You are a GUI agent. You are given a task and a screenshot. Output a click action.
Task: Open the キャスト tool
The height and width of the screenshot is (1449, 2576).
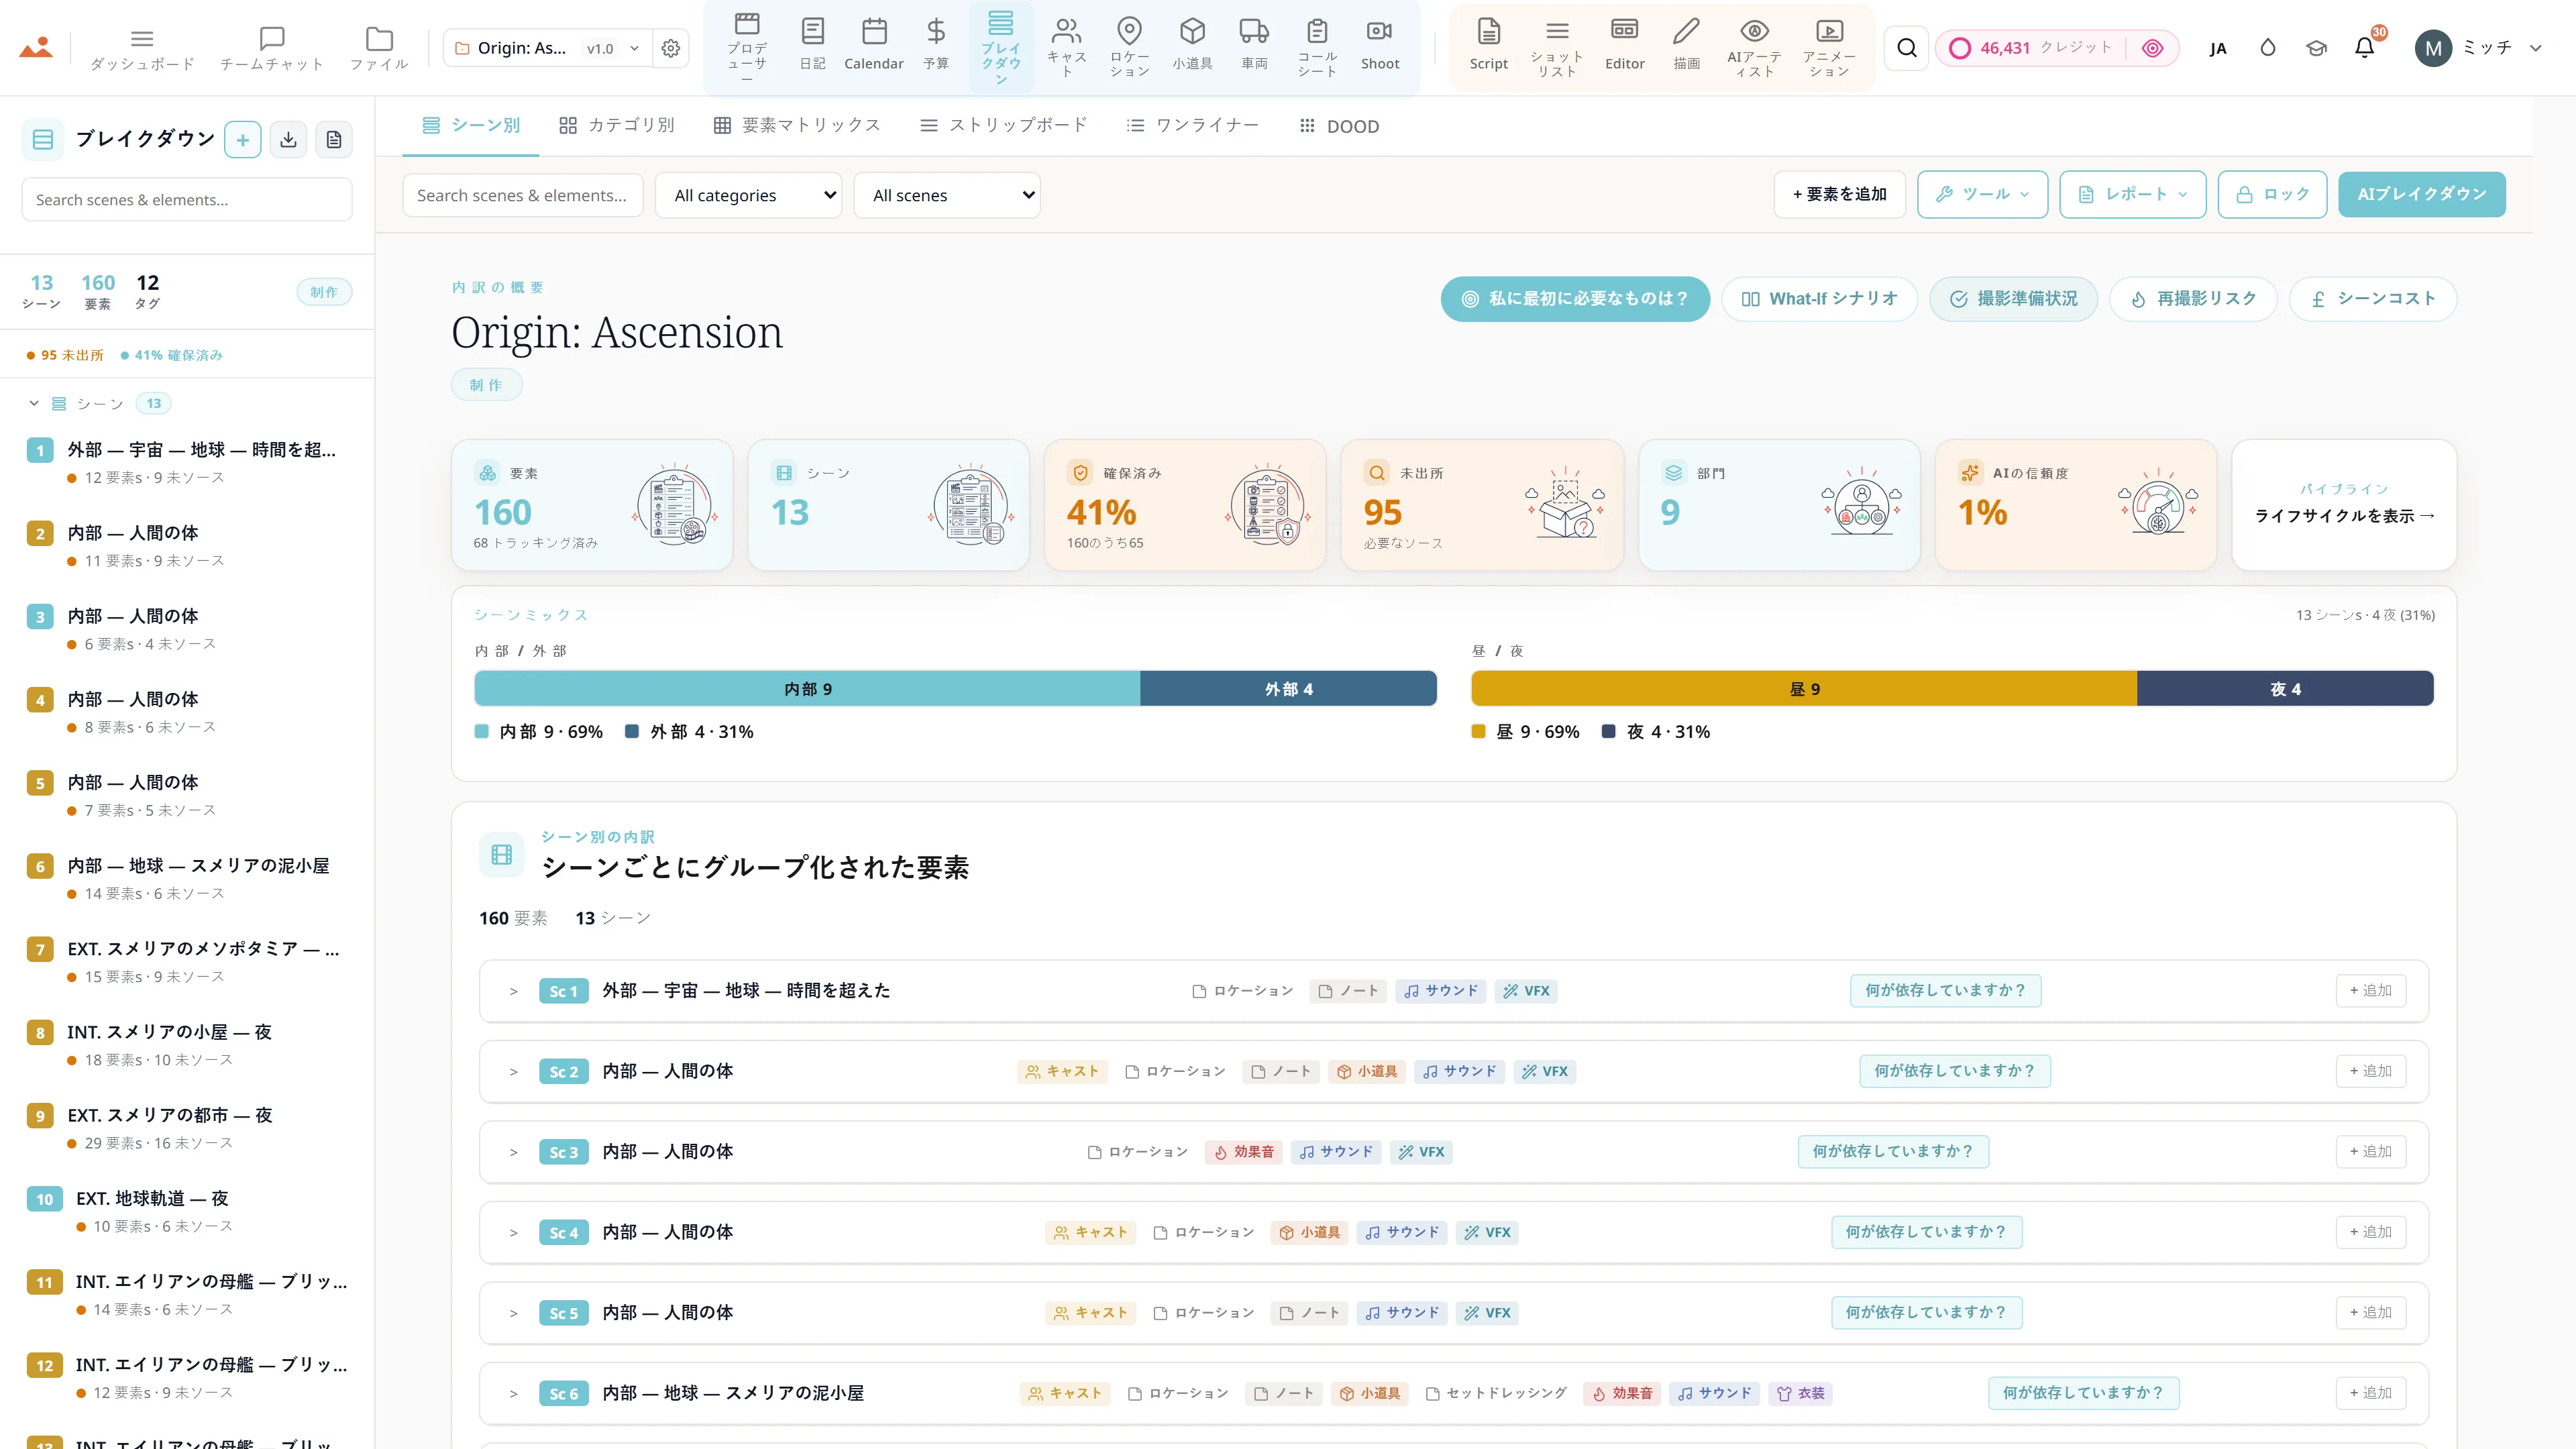coord(1067,47)
